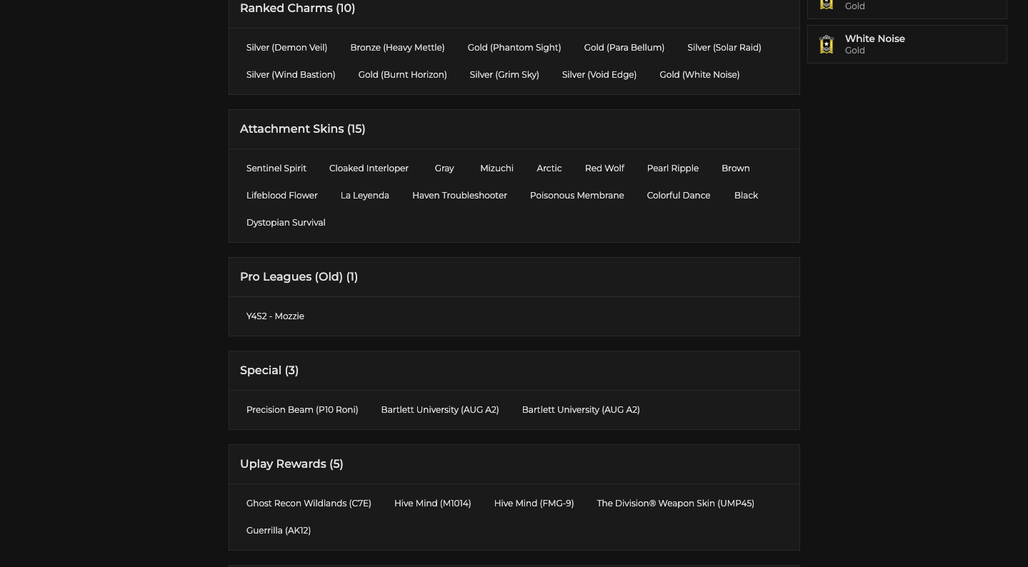This screenshot has height=567, width=1028.
Task: Select the Silver (Demon Veil) charm tag
Action: 287,47
